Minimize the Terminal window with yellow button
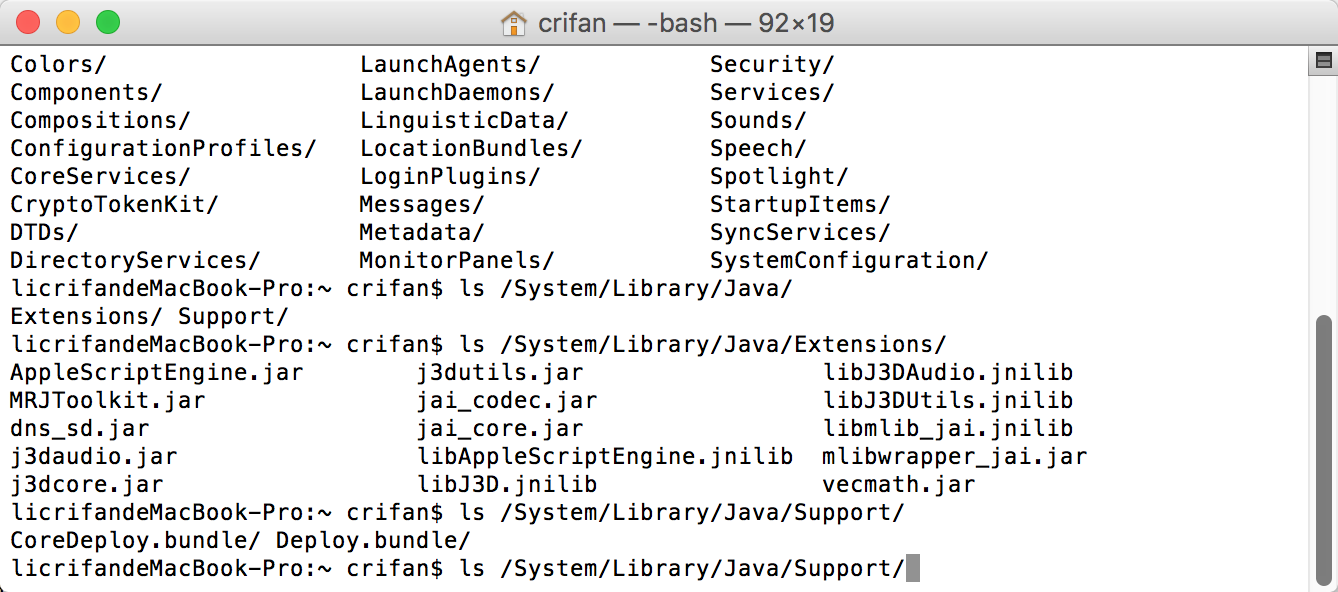 68,22
